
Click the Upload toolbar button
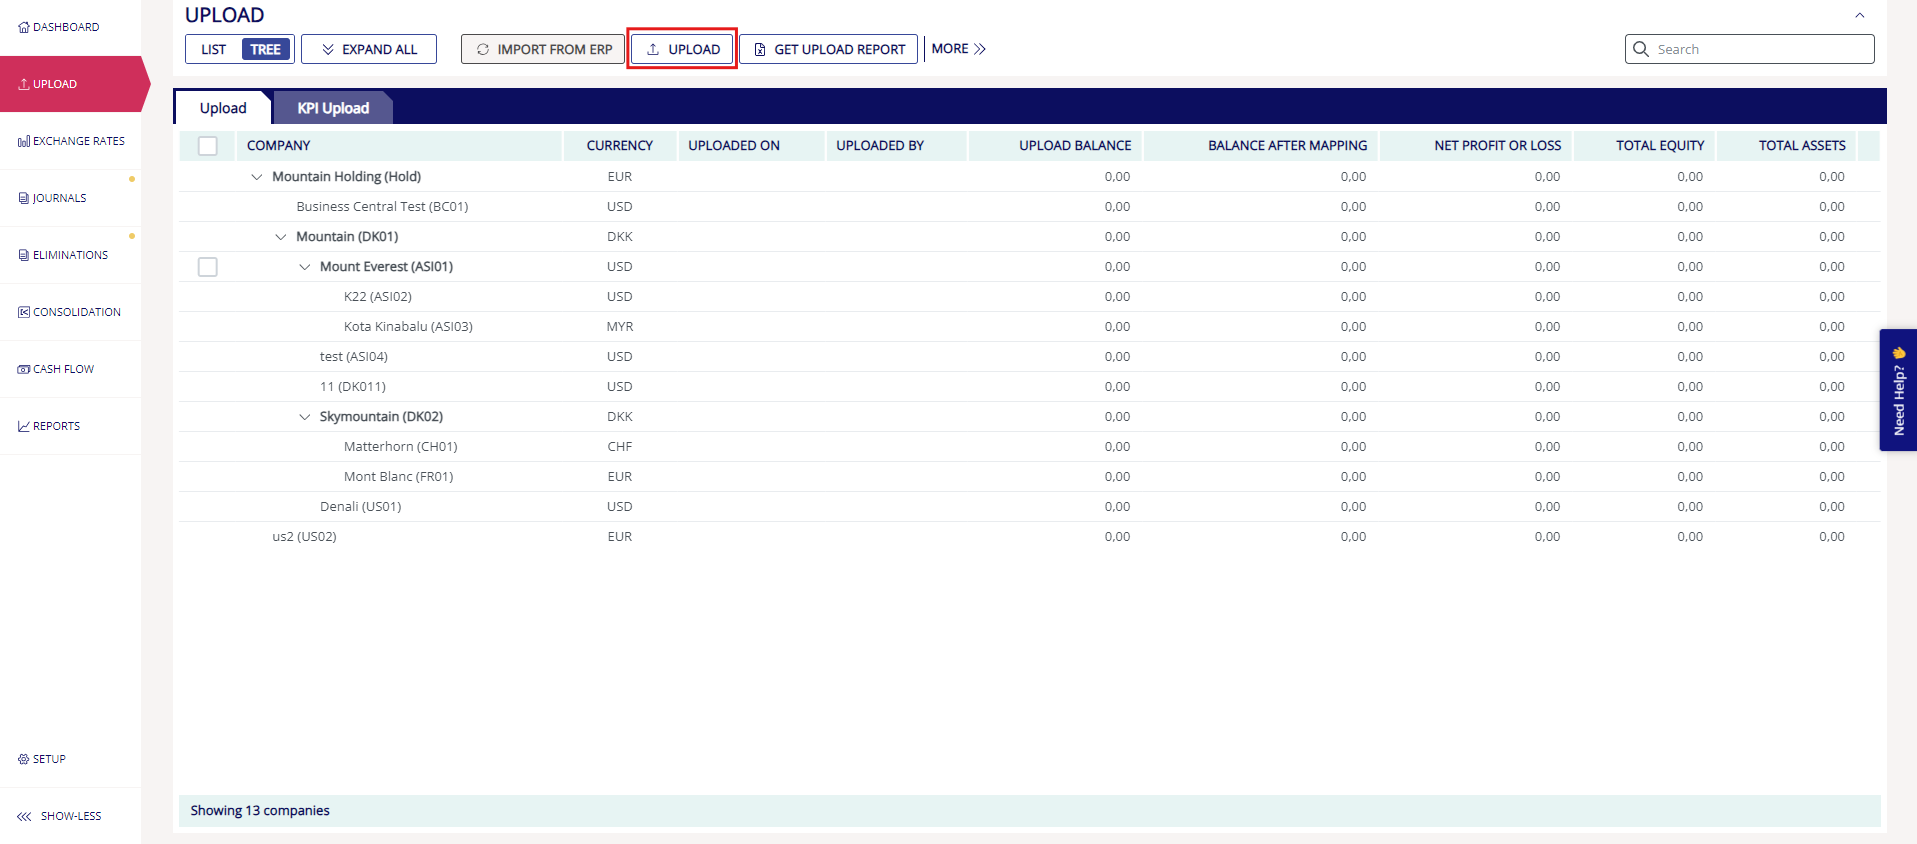pyautogui.click(x=683, y=49)
